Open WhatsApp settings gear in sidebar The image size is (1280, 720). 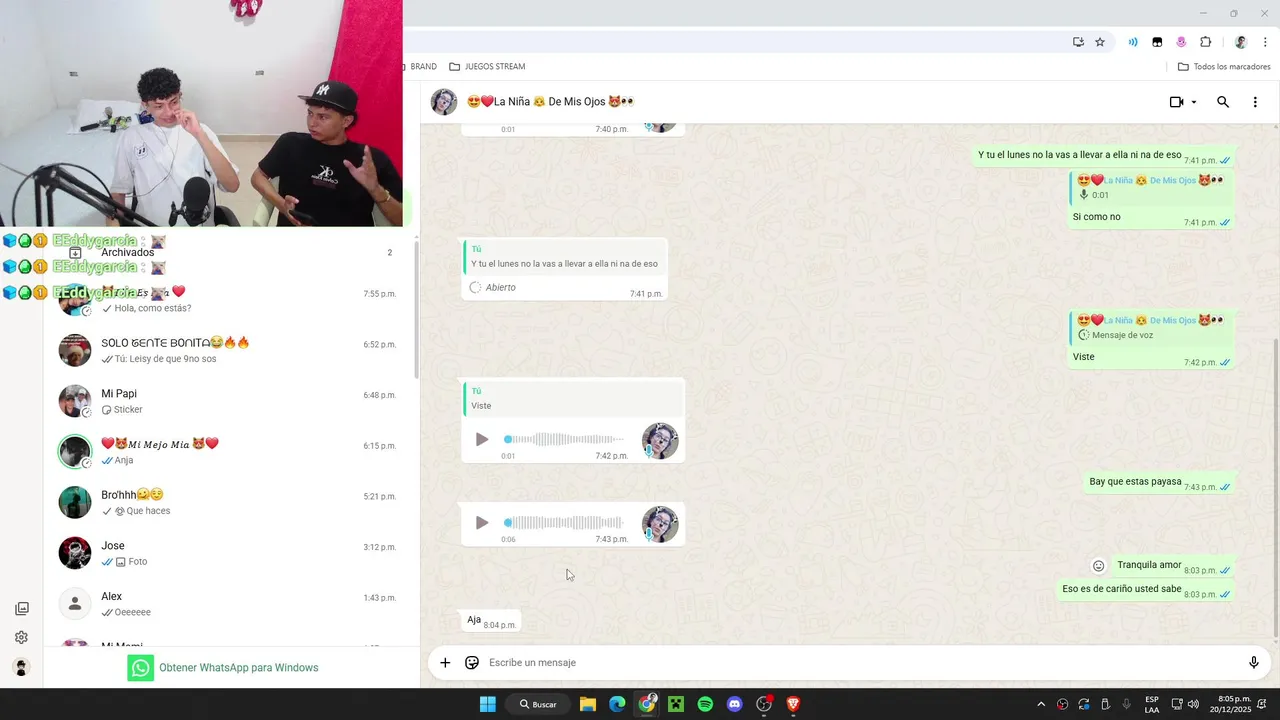point(22,638)
